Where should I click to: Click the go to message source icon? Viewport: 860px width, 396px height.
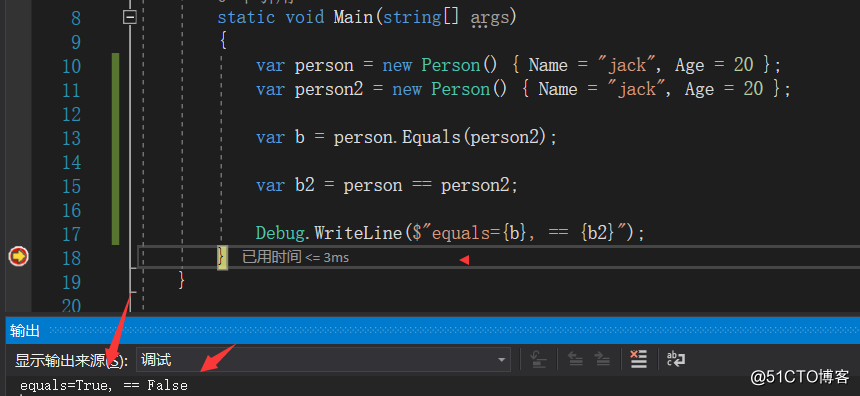(539, 360)
